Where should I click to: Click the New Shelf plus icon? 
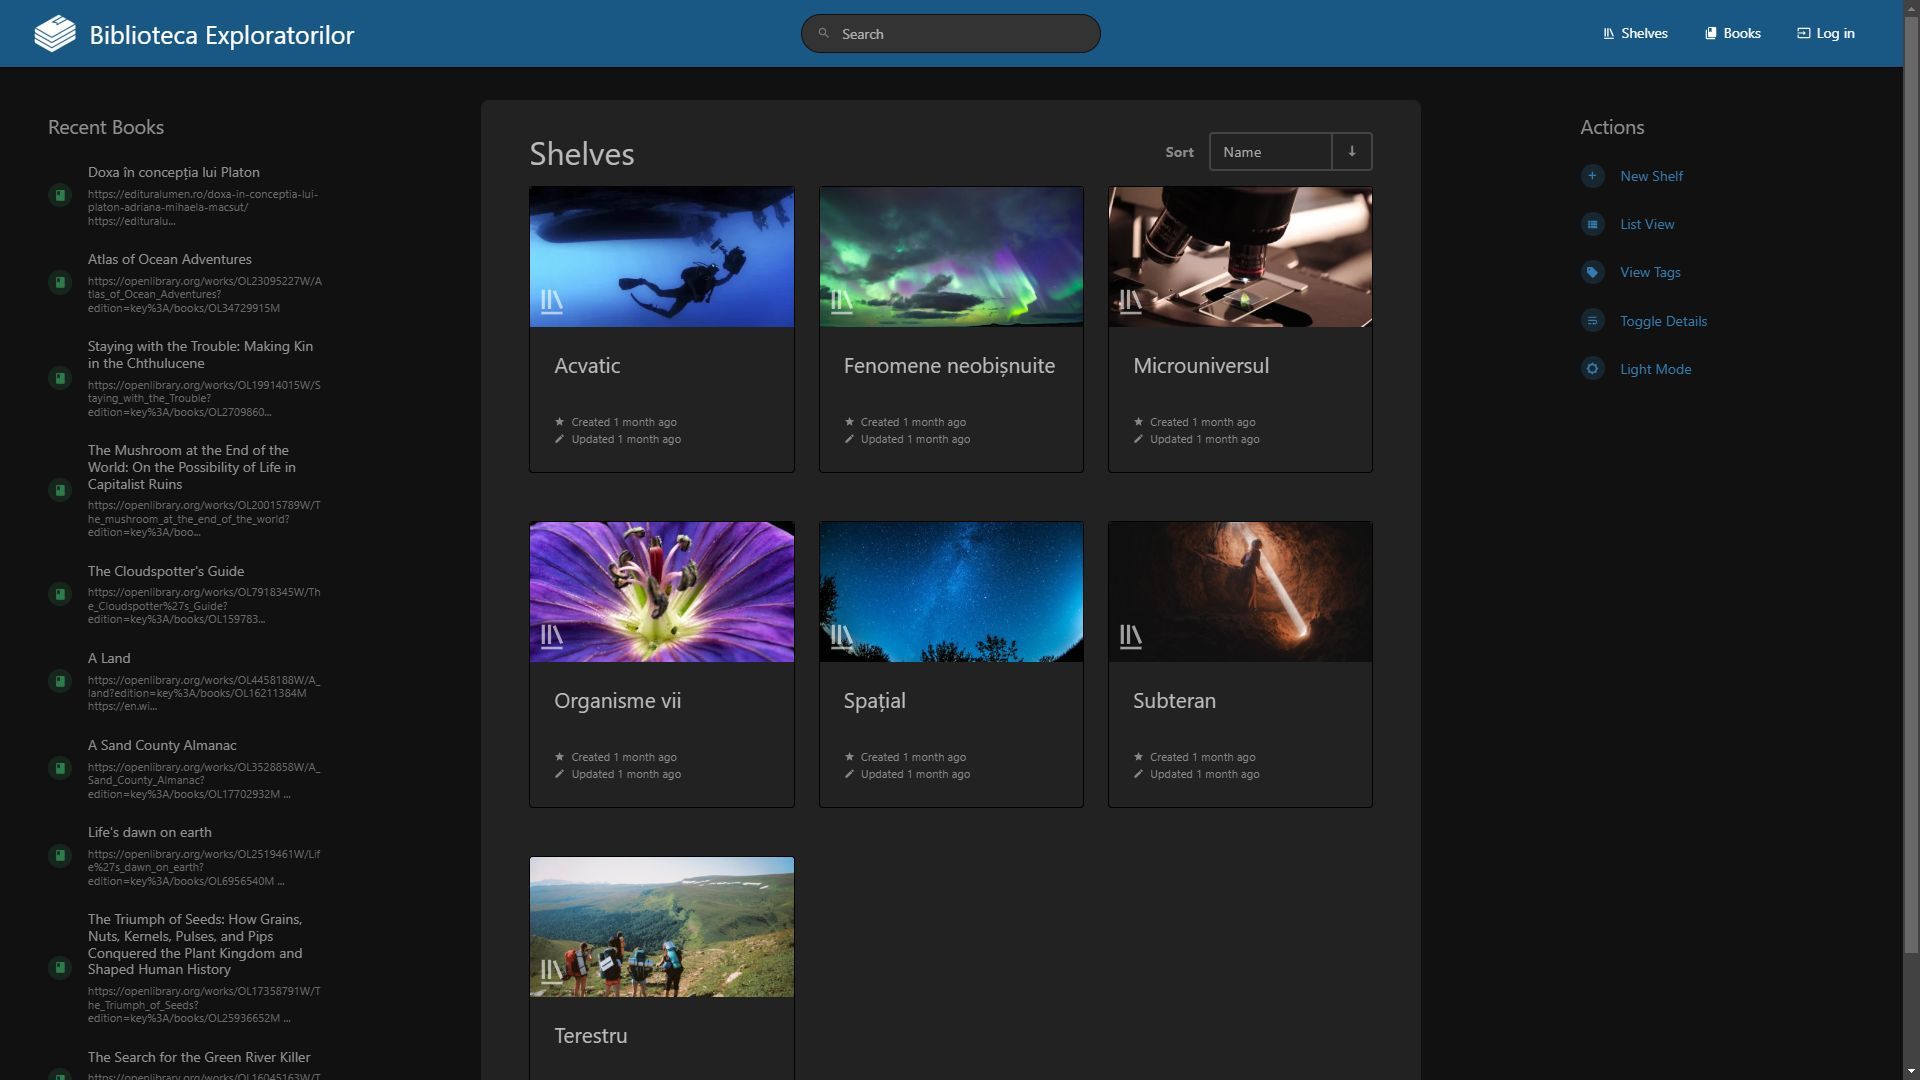(1592, 176)
